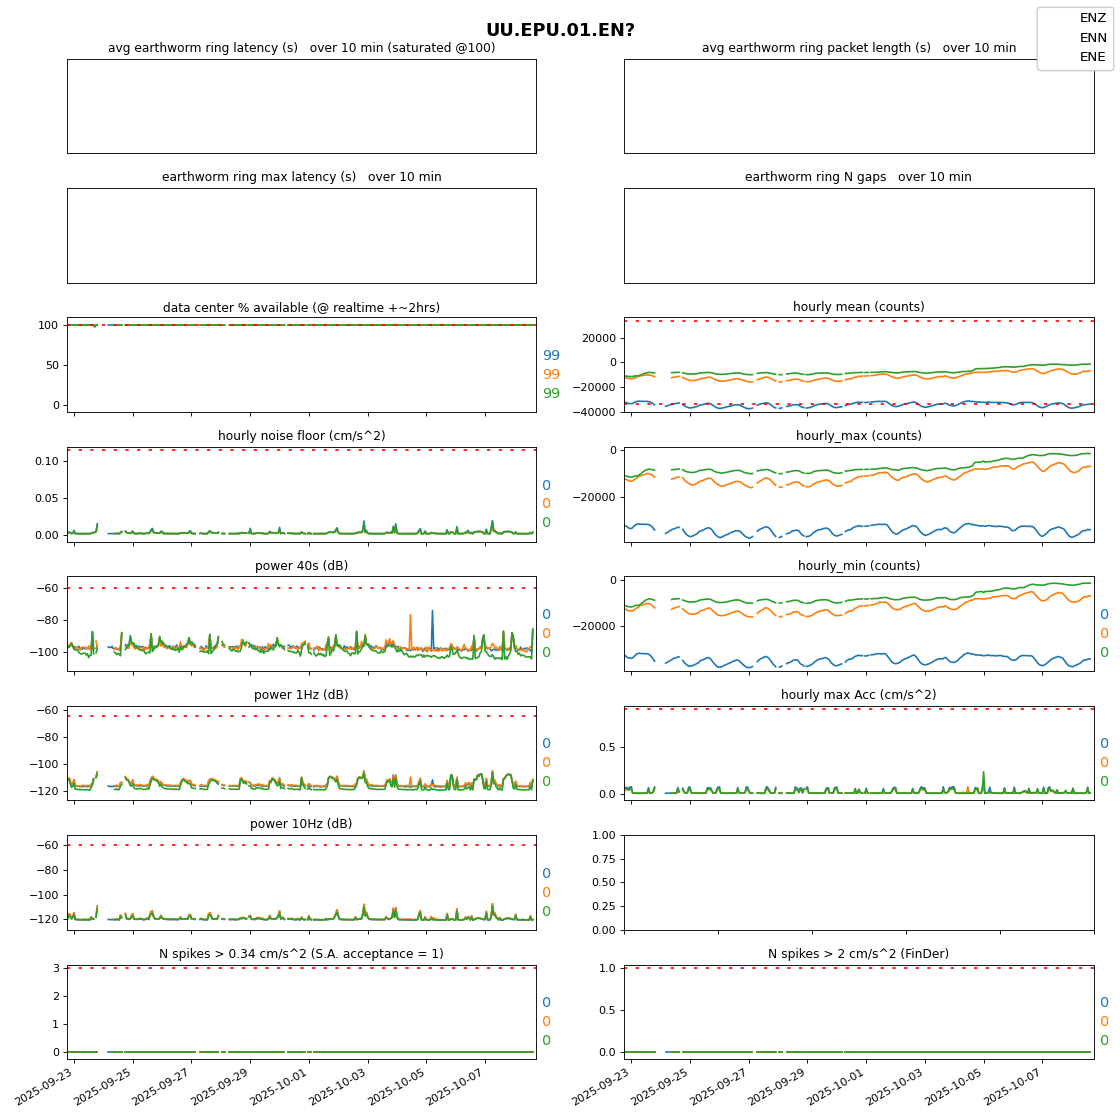The height and width of the screenshot is (1120, 1120).
Task: Click the empty earthworm ring N gaps plot
Action: coord(858,236)
